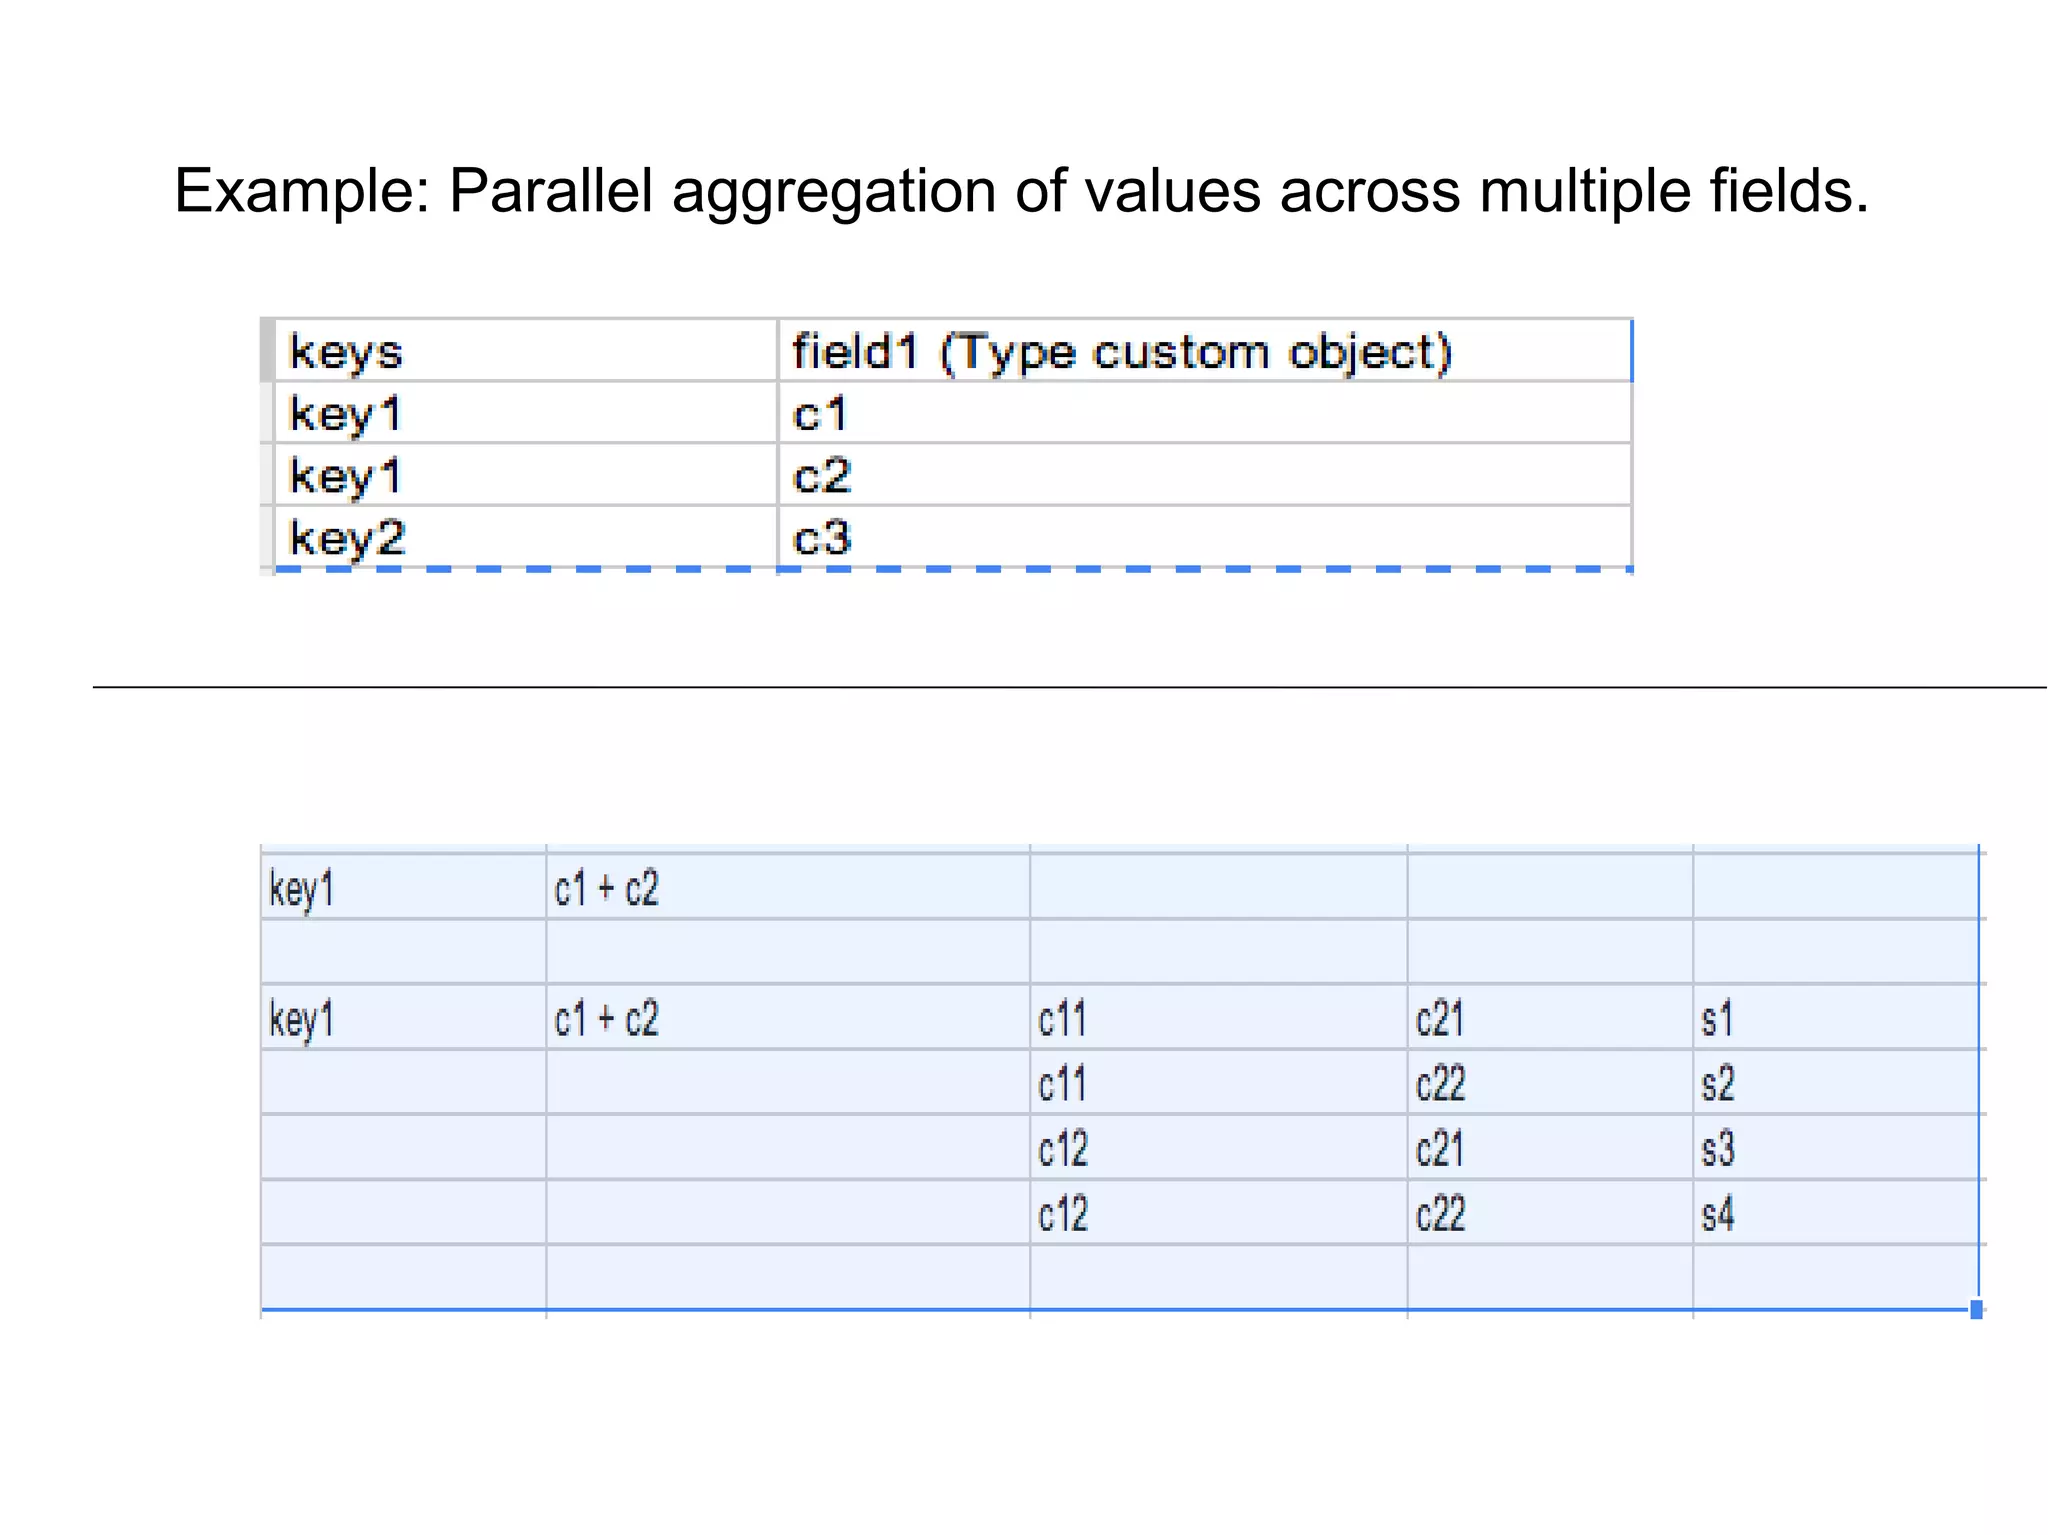Click the key1 cell beside value c2
The image size is (2048, 1535).
click(526, 475)
